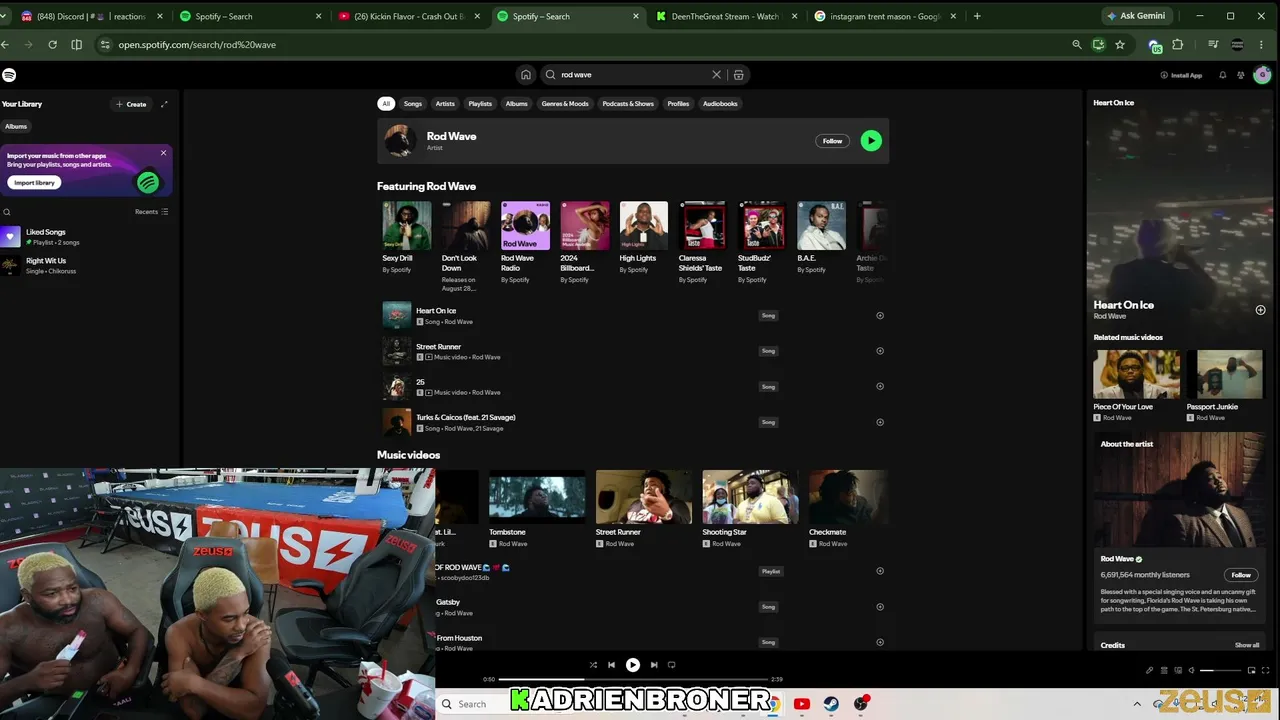Viewport: 1280px width, 720px height.
Task: Select the Audiobooks filter chip
Action: tap(720, 104)
